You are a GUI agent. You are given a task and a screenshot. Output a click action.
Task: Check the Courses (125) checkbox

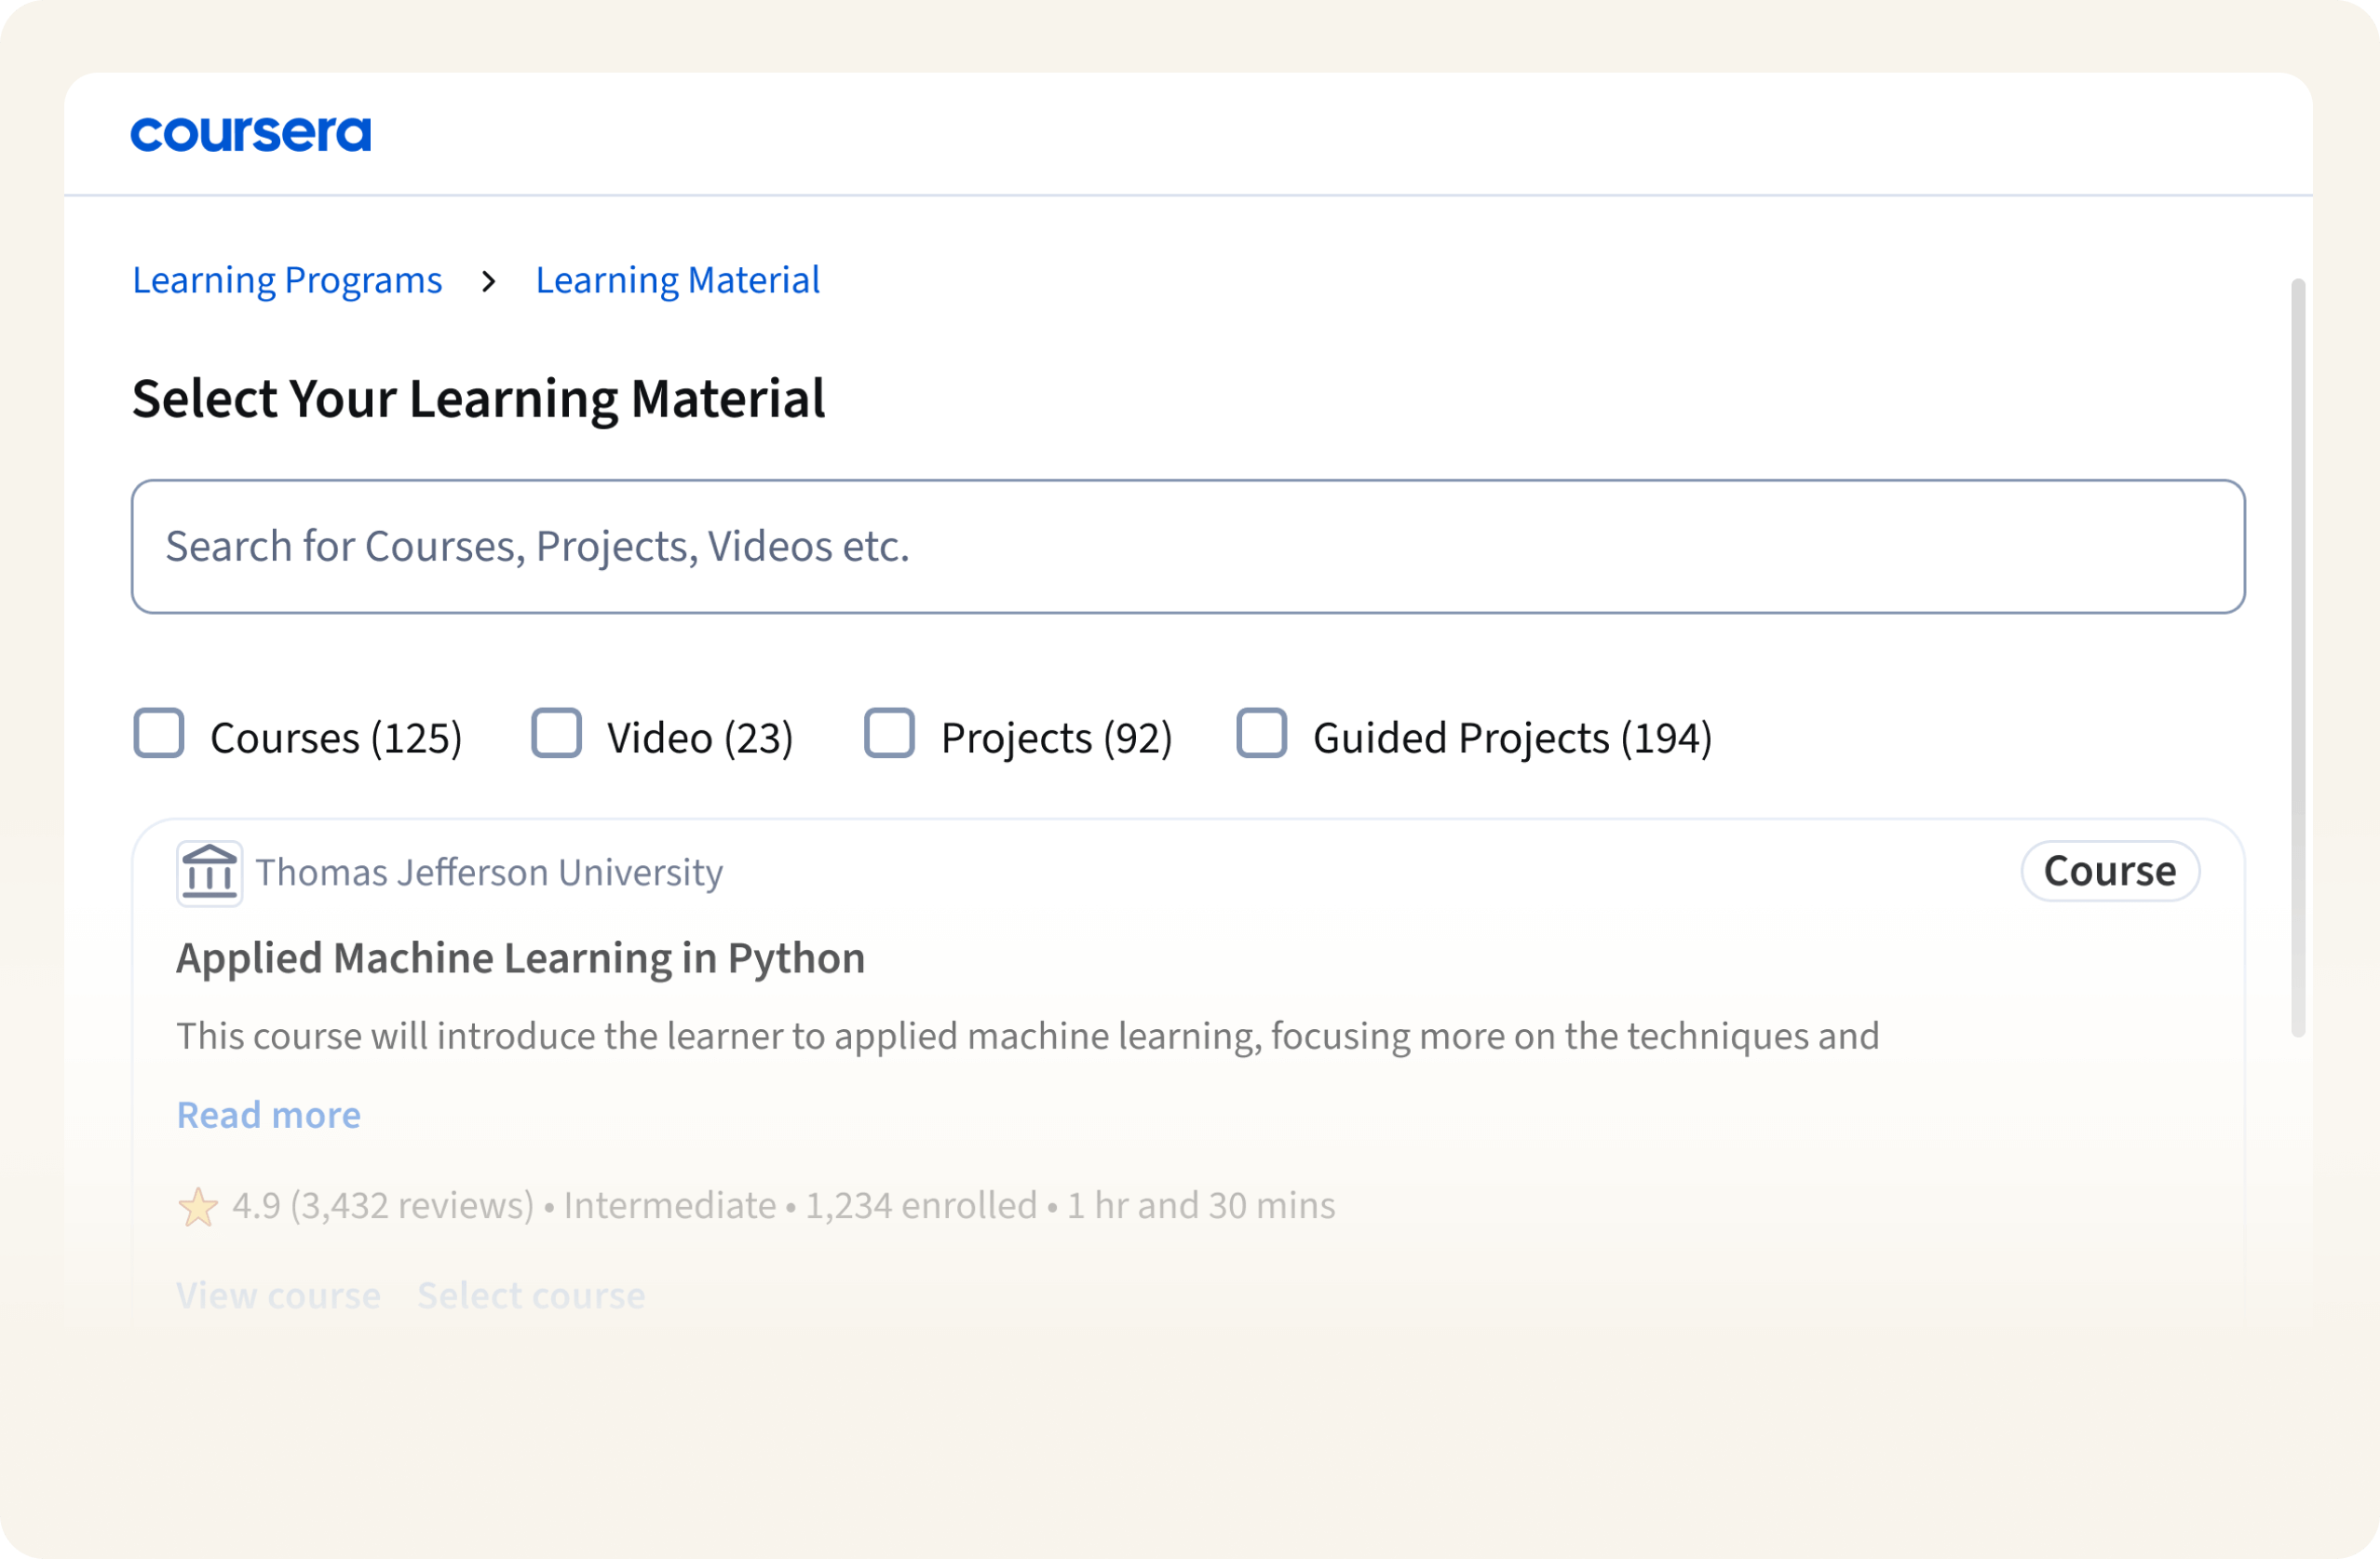coord(159,733)
